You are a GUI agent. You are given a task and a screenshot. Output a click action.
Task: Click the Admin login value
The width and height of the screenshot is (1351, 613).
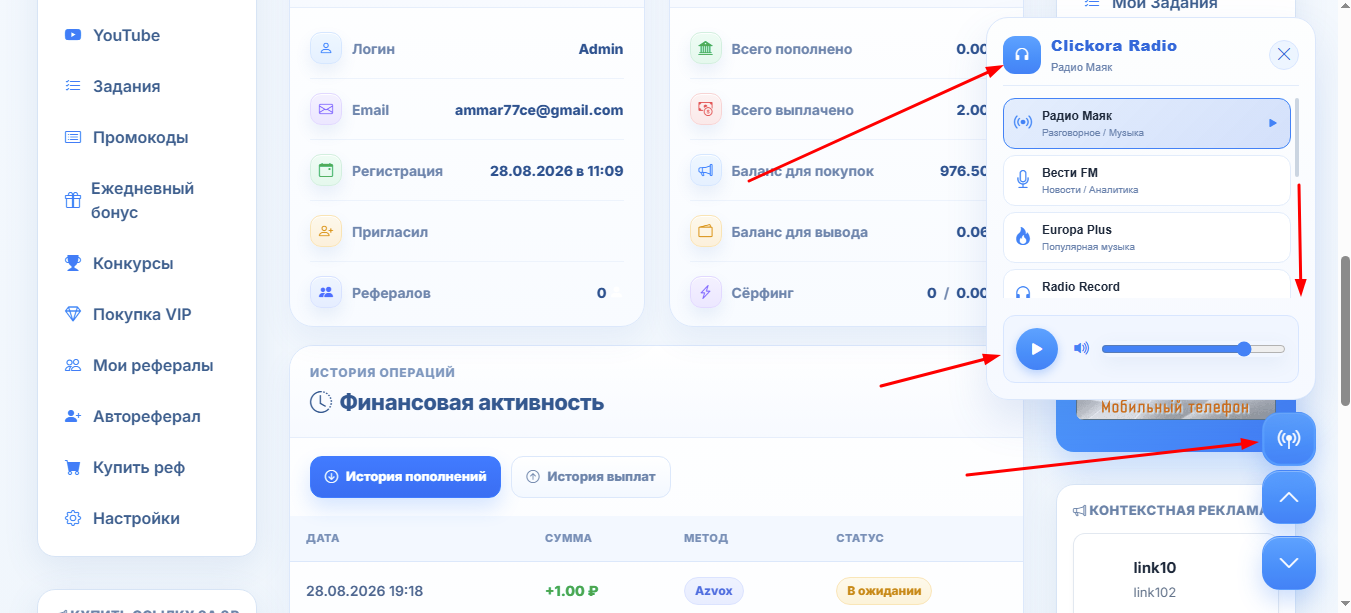(x=601, y=49)
